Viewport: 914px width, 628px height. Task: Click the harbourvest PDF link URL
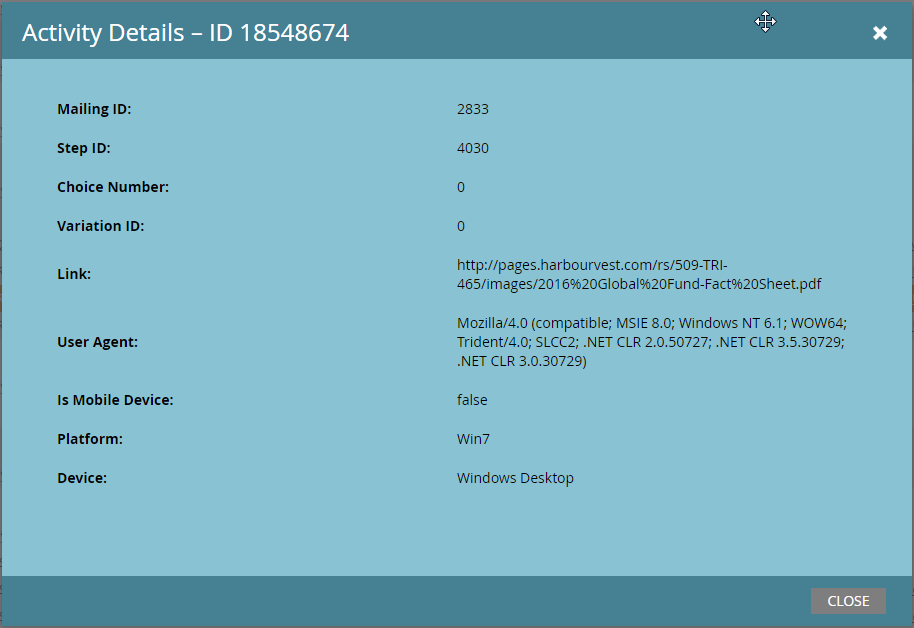(639, 274)
